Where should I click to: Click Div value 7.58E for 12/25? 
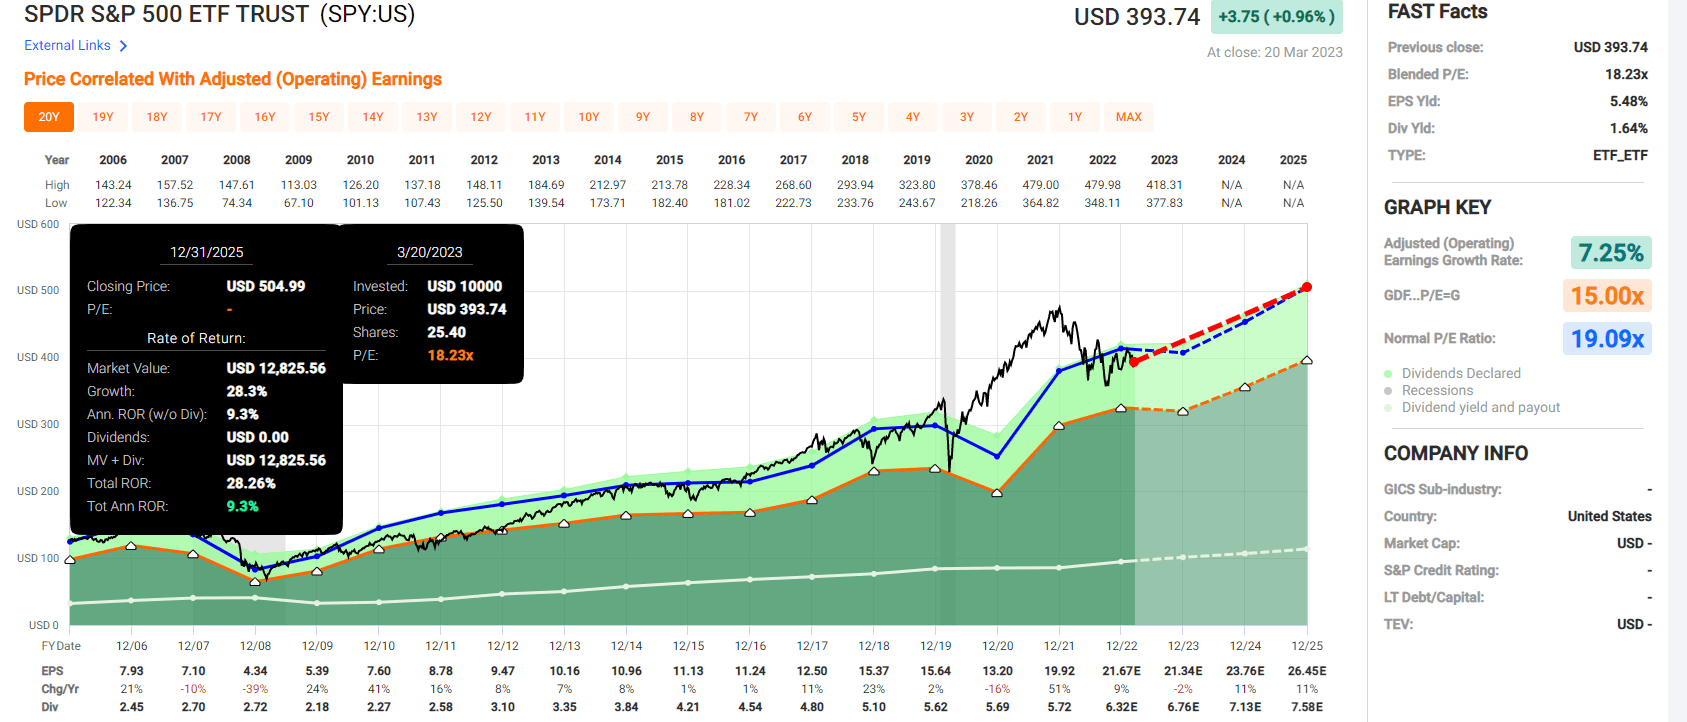pos(1306,707)
